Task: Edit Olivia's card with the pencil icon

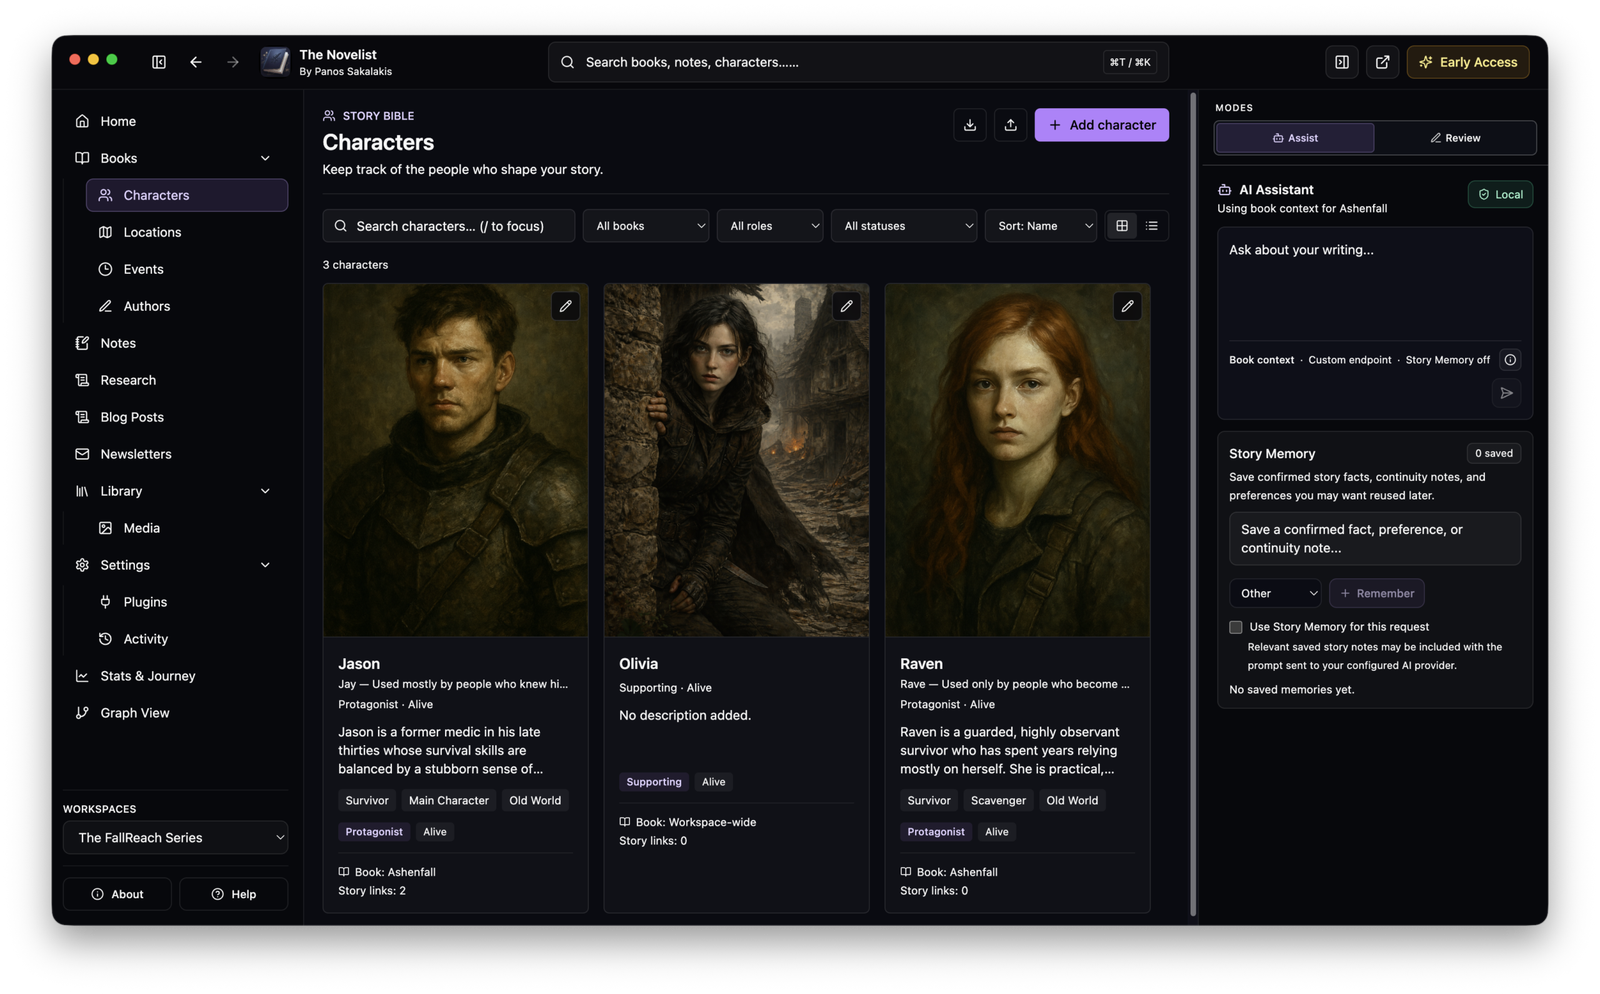Action: click(x=847, y=306)
